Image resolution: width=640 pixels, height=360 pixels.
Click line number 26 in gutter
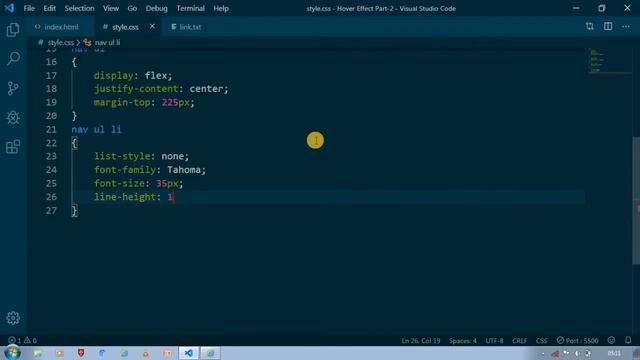coord(51,197)
